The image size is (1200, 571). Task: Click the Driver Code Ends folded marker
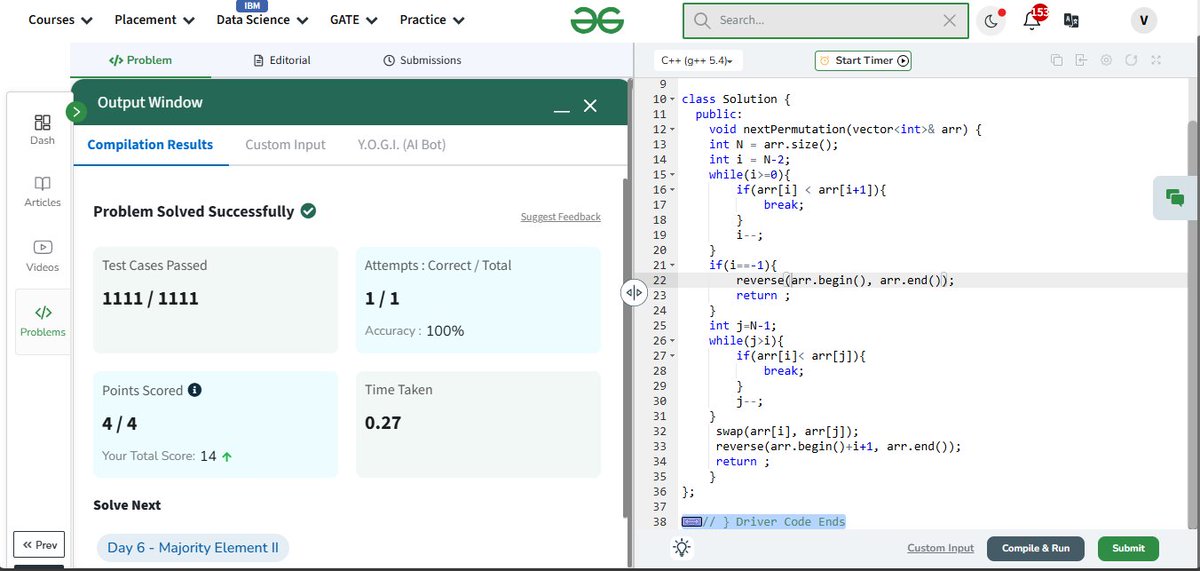point(691,522)
